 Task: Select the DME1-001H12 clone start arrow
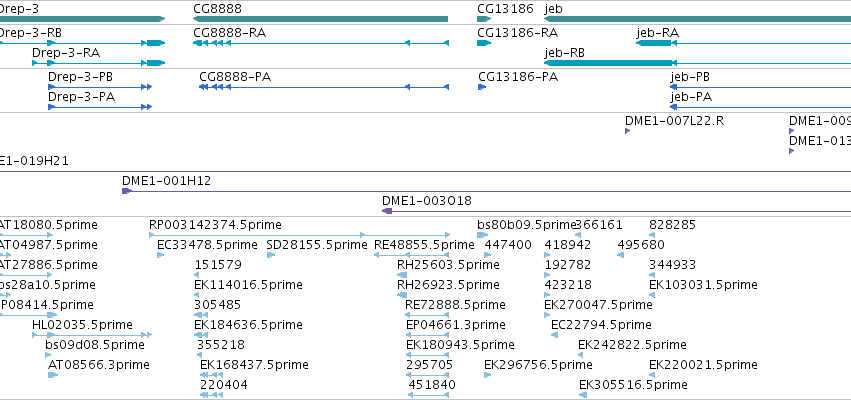pyautogui.click(x=127, y=191)
